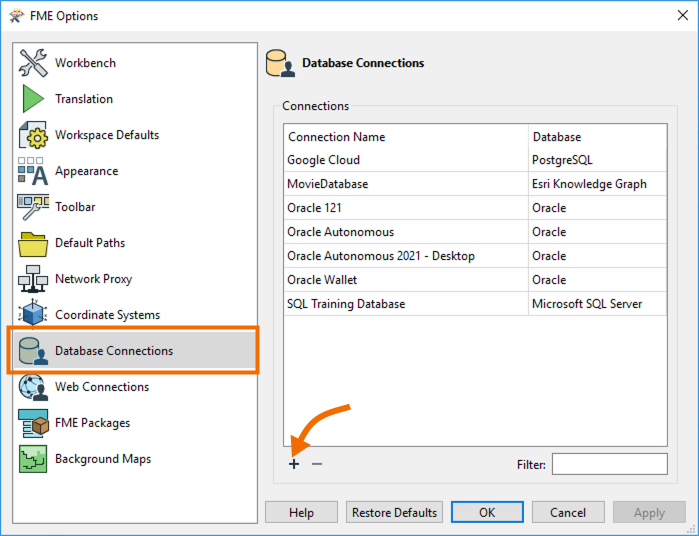
Task: Sort by Connection Name column header
Action: [406, 136]
